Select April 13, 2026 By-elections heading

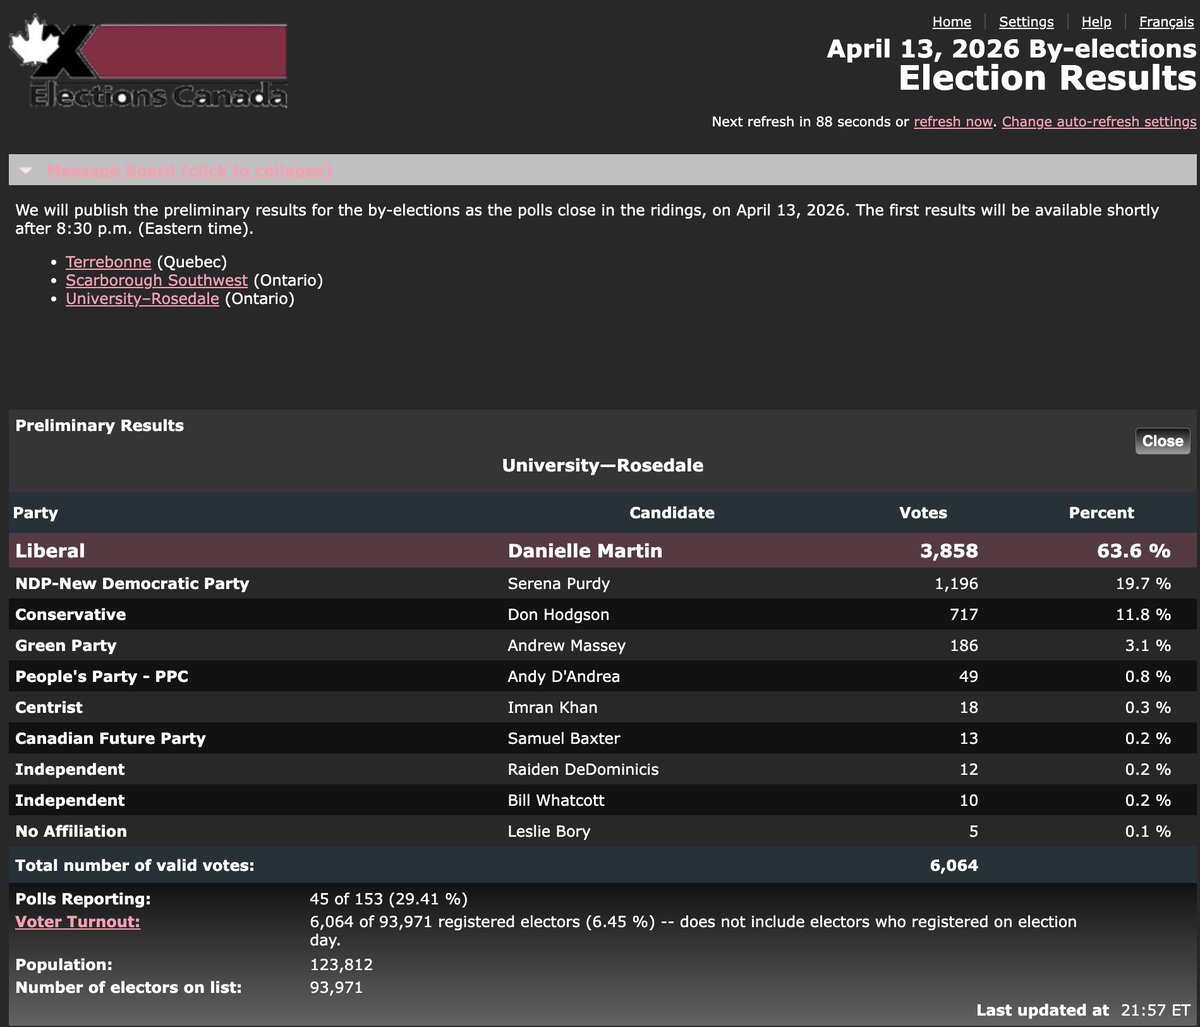pos(1012,49)
